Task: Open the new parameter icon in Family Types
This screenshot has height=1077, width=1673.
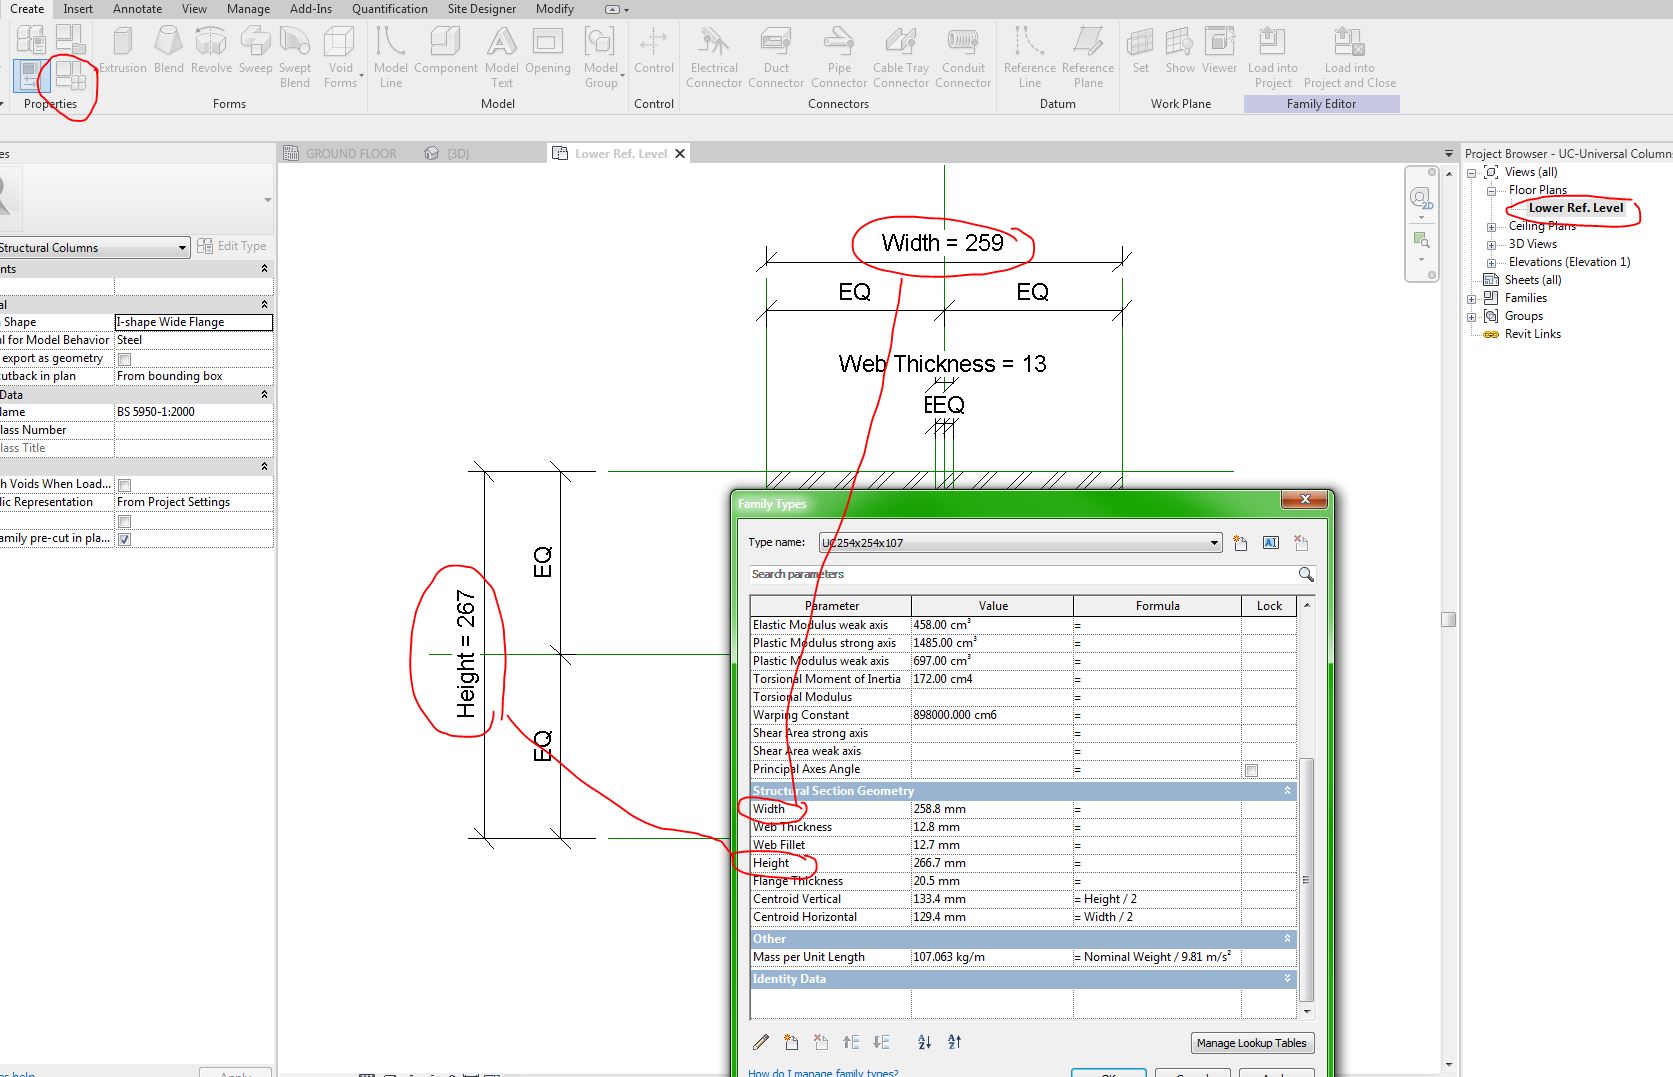Action: click(1240, 542)
